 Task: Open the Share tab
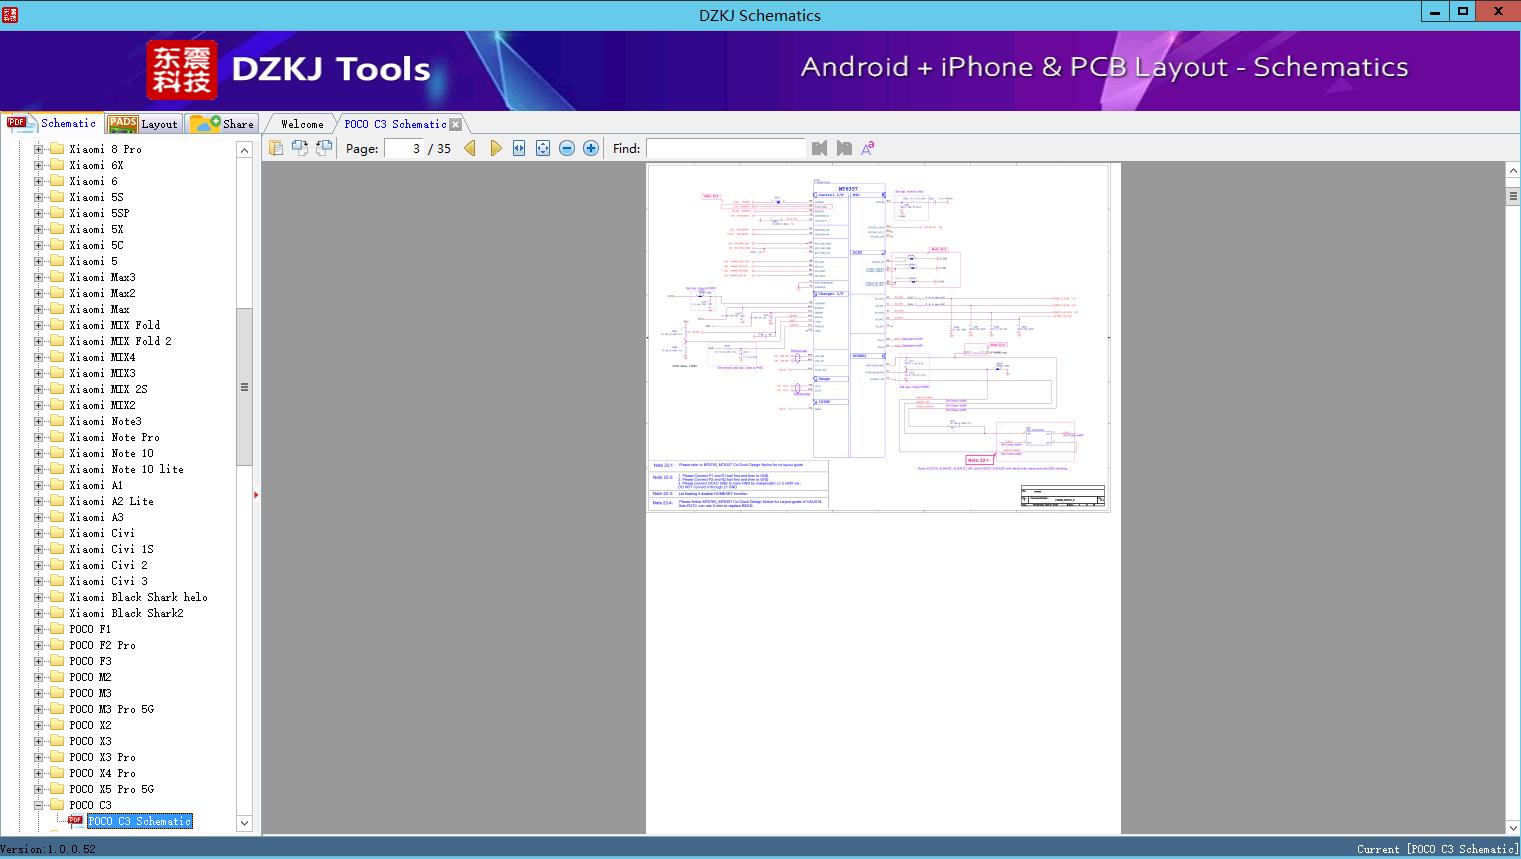click(x=224, y=124)
